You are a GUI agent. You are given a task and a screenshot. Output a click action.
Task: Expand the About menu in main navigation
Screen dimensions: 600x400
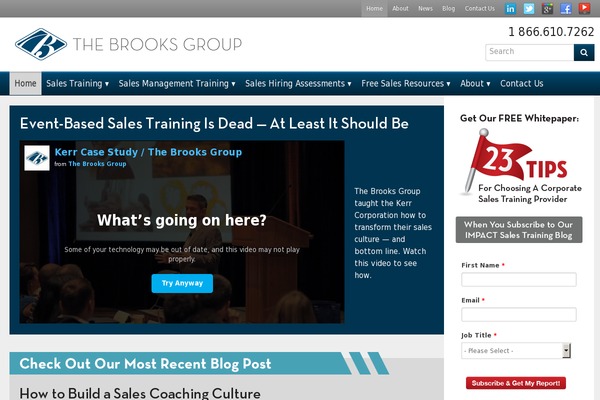pos(475,83)
